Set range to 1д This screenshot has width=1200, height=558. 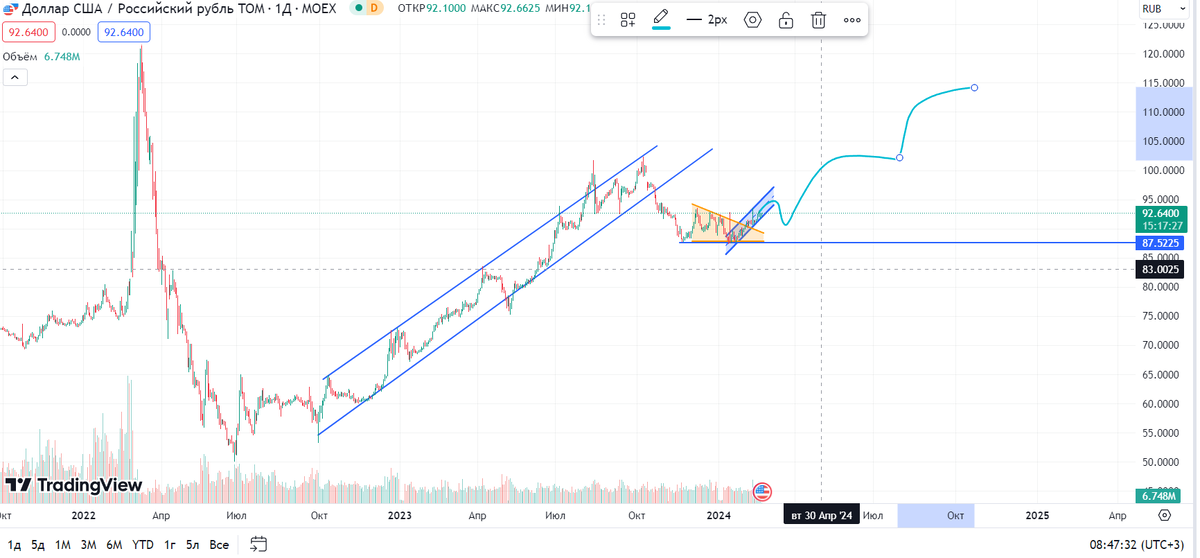(x=14, y=545)
